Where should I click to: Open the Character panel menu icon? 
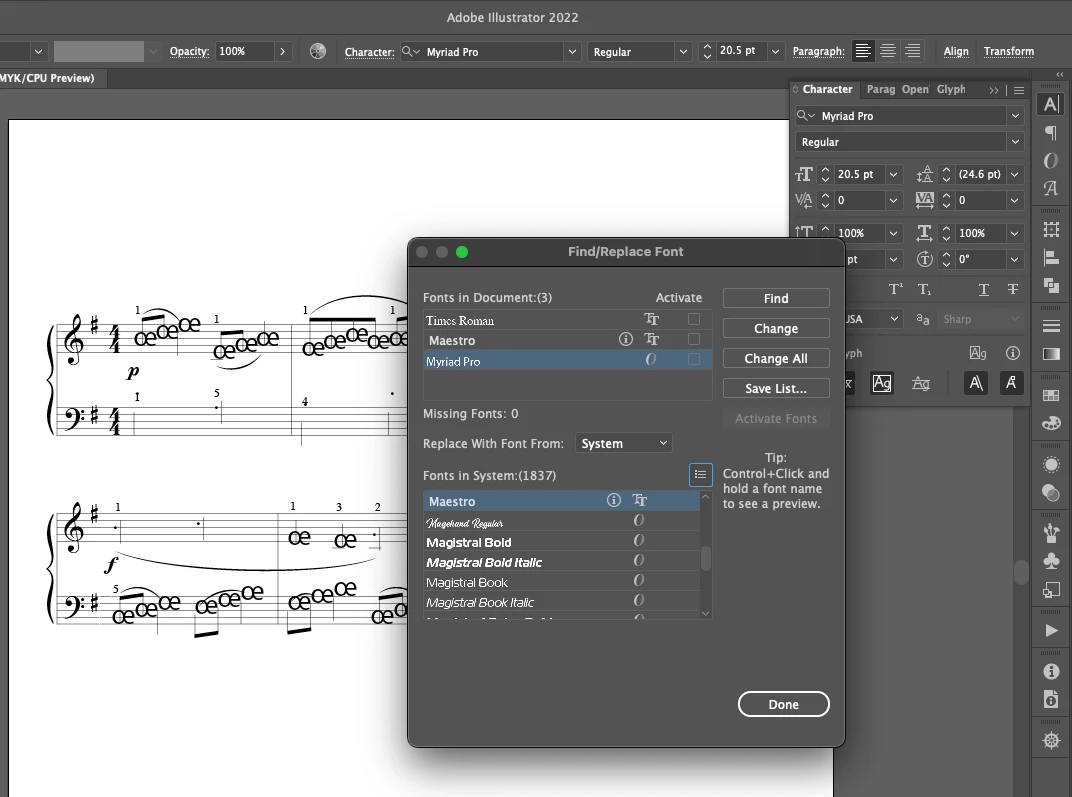[1019, 90]
